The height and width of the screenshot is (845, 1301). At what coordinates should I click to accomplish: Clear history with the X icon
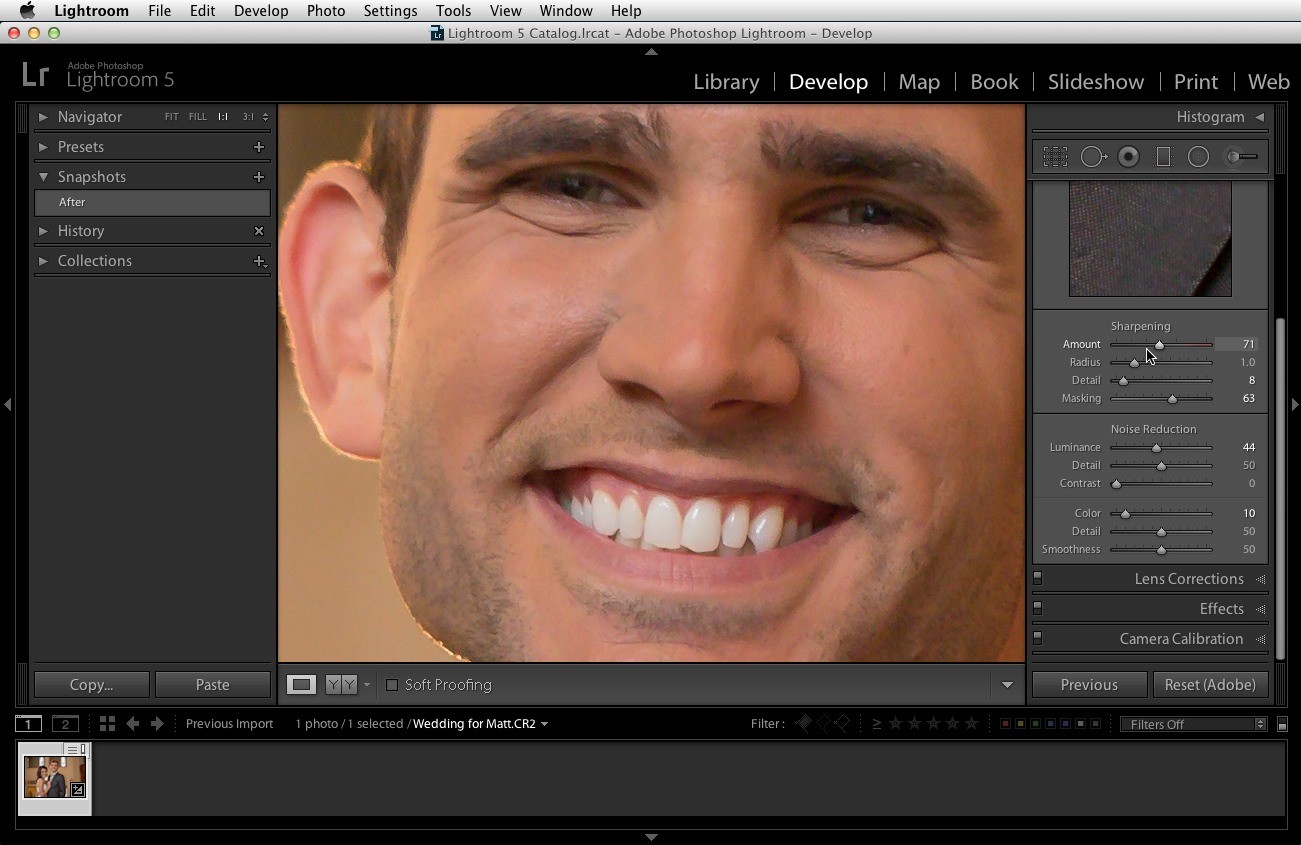pyautogui.click(x=259, y=231)
